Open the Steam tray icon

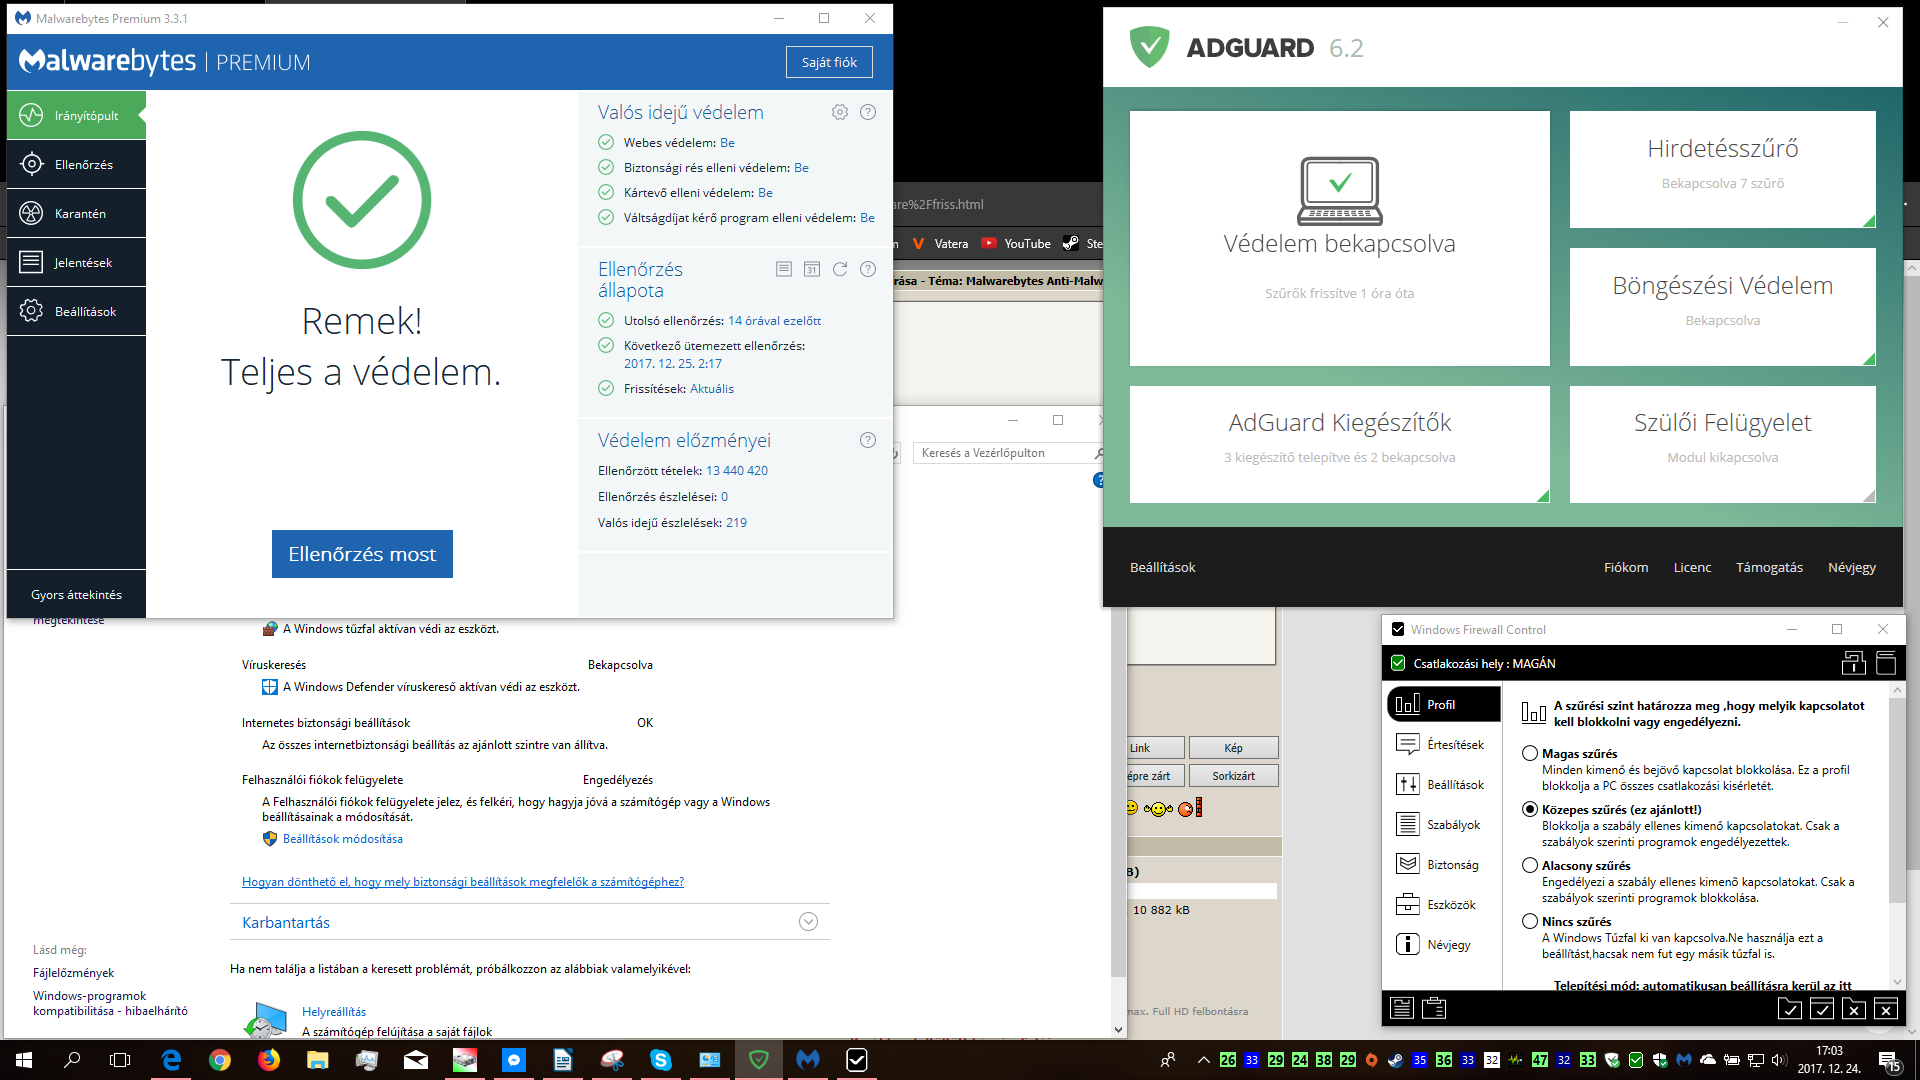1395,1060
